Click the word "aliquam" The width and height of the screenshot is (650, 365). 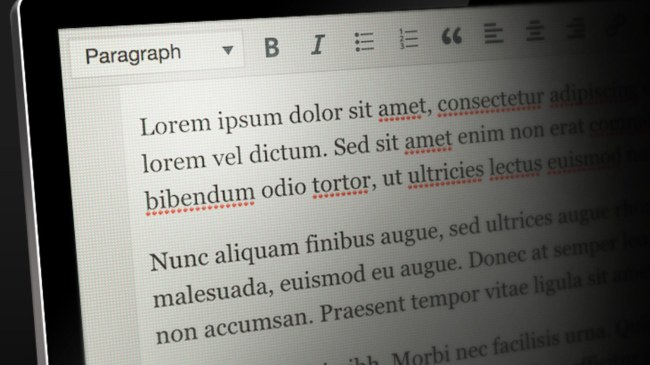tap(257, 251)
